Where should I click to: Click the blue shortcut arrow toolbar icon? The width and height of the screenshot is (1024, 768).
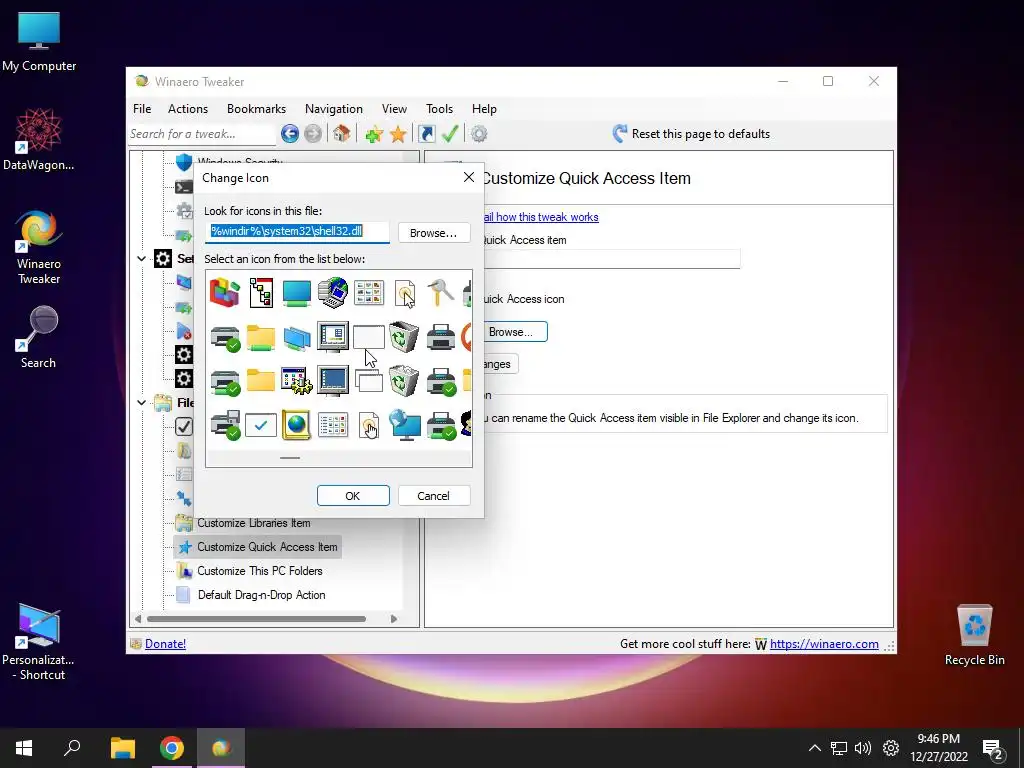coord(426,134)
